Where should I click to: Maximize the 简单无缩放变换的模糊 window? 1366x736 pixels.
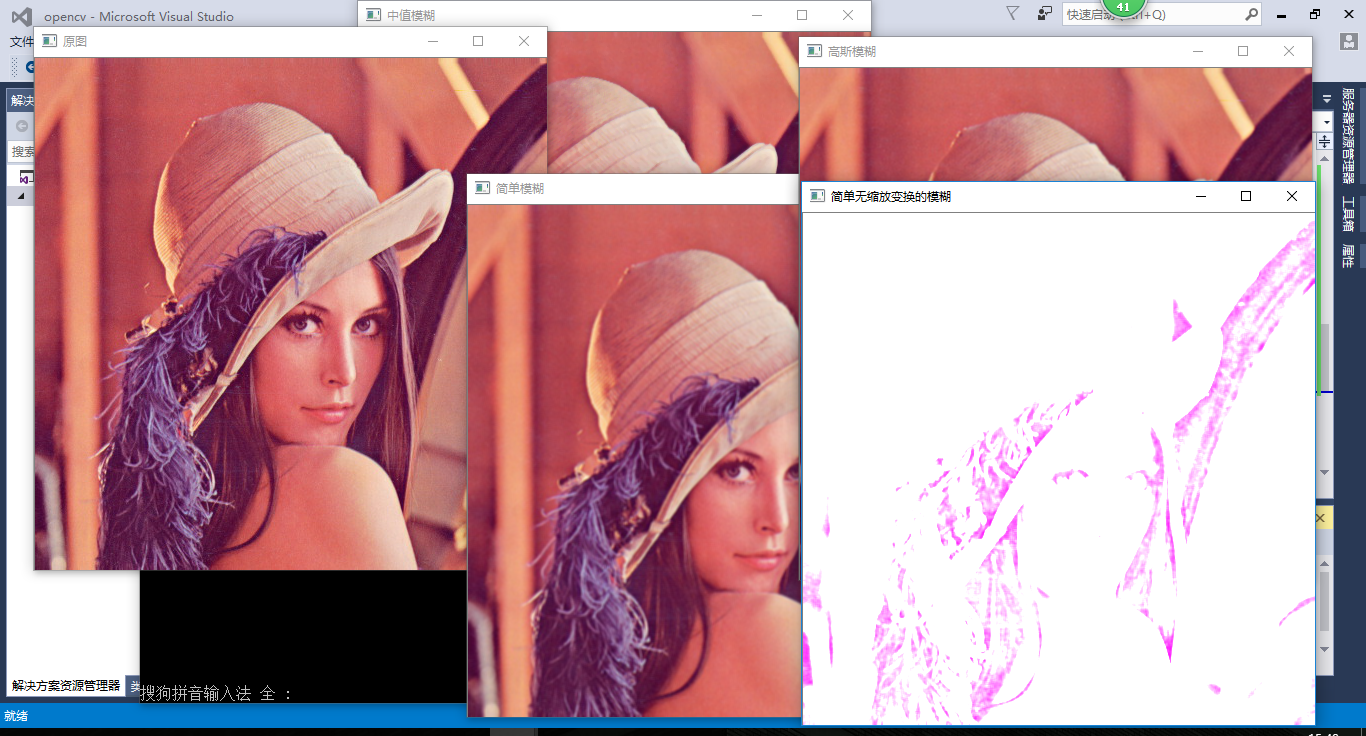click(1246, 196)
